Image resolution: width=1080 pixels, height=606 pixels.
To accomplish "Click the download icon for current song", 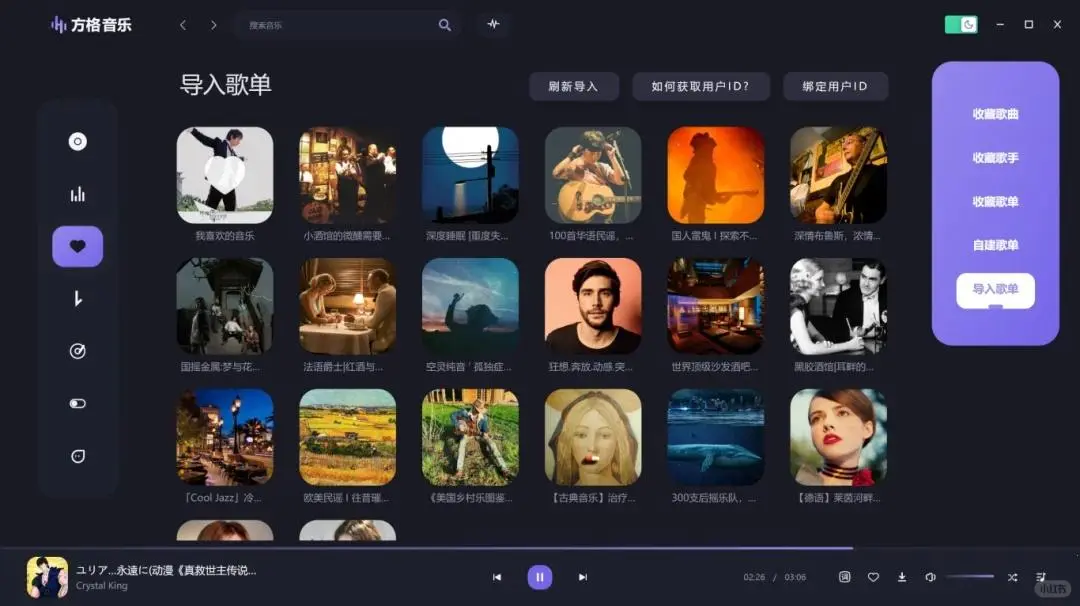I will pos(902,577).
